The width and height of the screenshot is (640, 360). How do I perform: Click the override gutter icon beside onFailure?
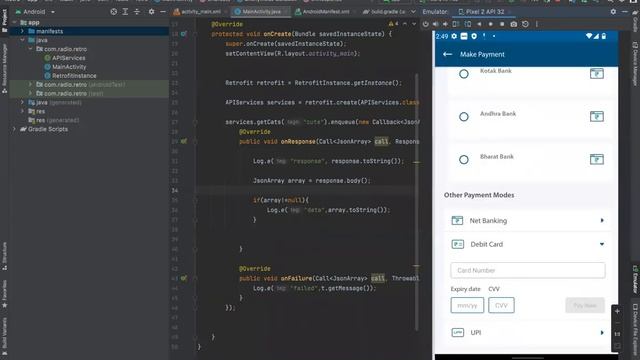click(x=184, y=278)
